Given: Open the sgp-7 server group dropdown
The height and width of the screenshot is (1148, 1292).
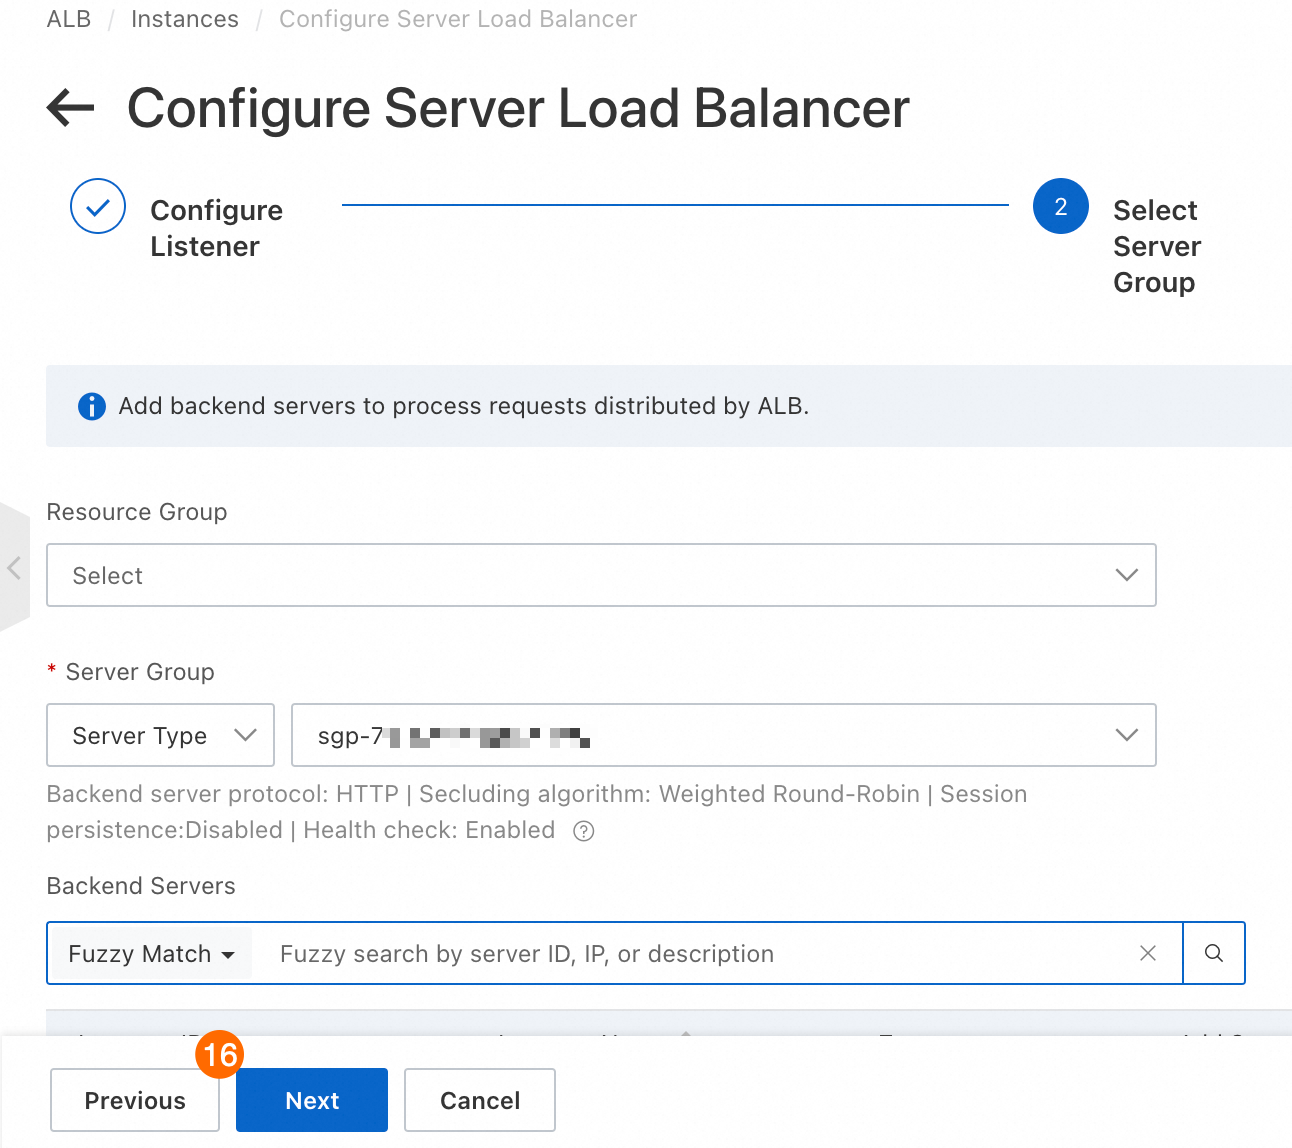Looking at the screenshot, I should point(723,735).
